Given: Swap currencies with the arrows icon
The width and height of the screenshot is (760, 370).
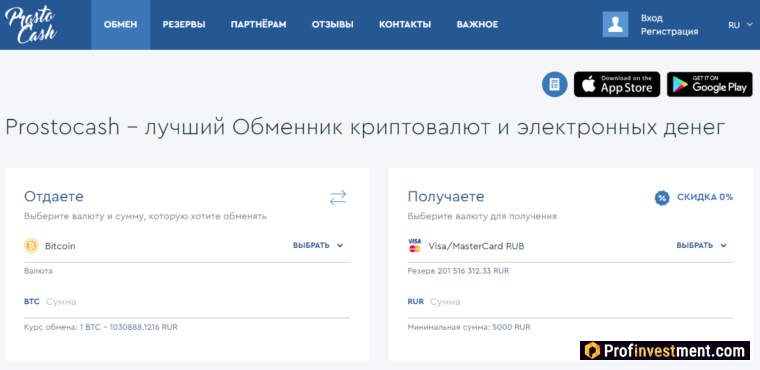Looking at the screenshot, I should (338, 197).
